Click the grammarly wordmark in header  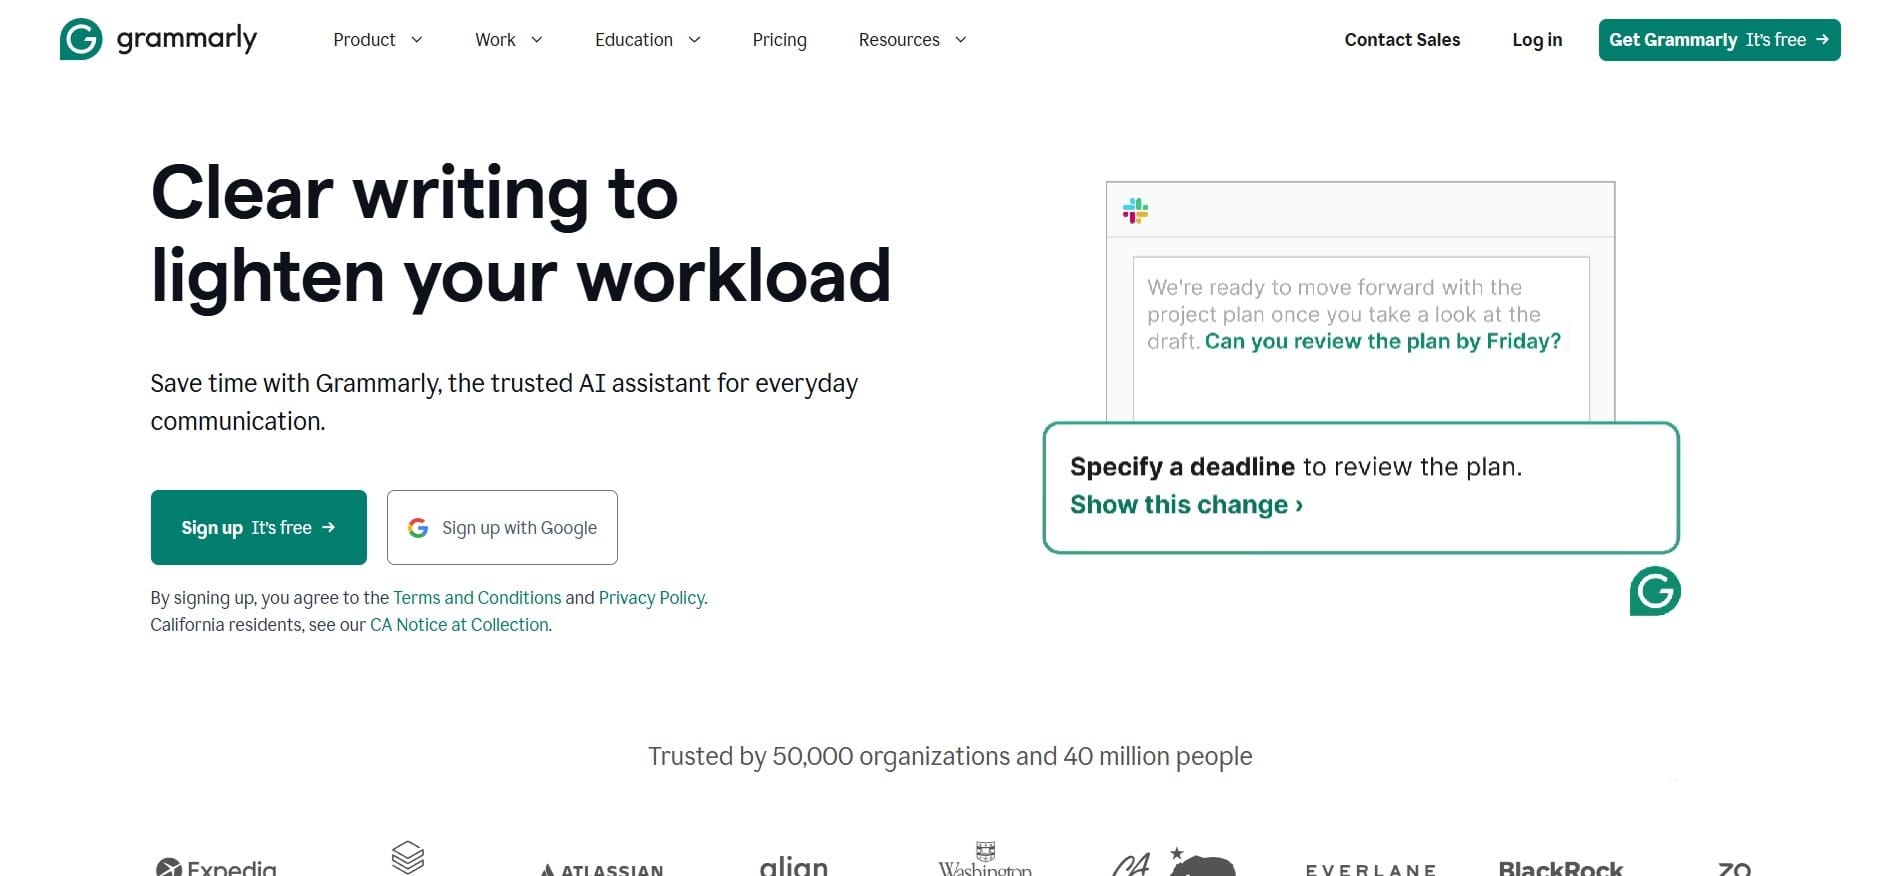[x=187, y=39]
